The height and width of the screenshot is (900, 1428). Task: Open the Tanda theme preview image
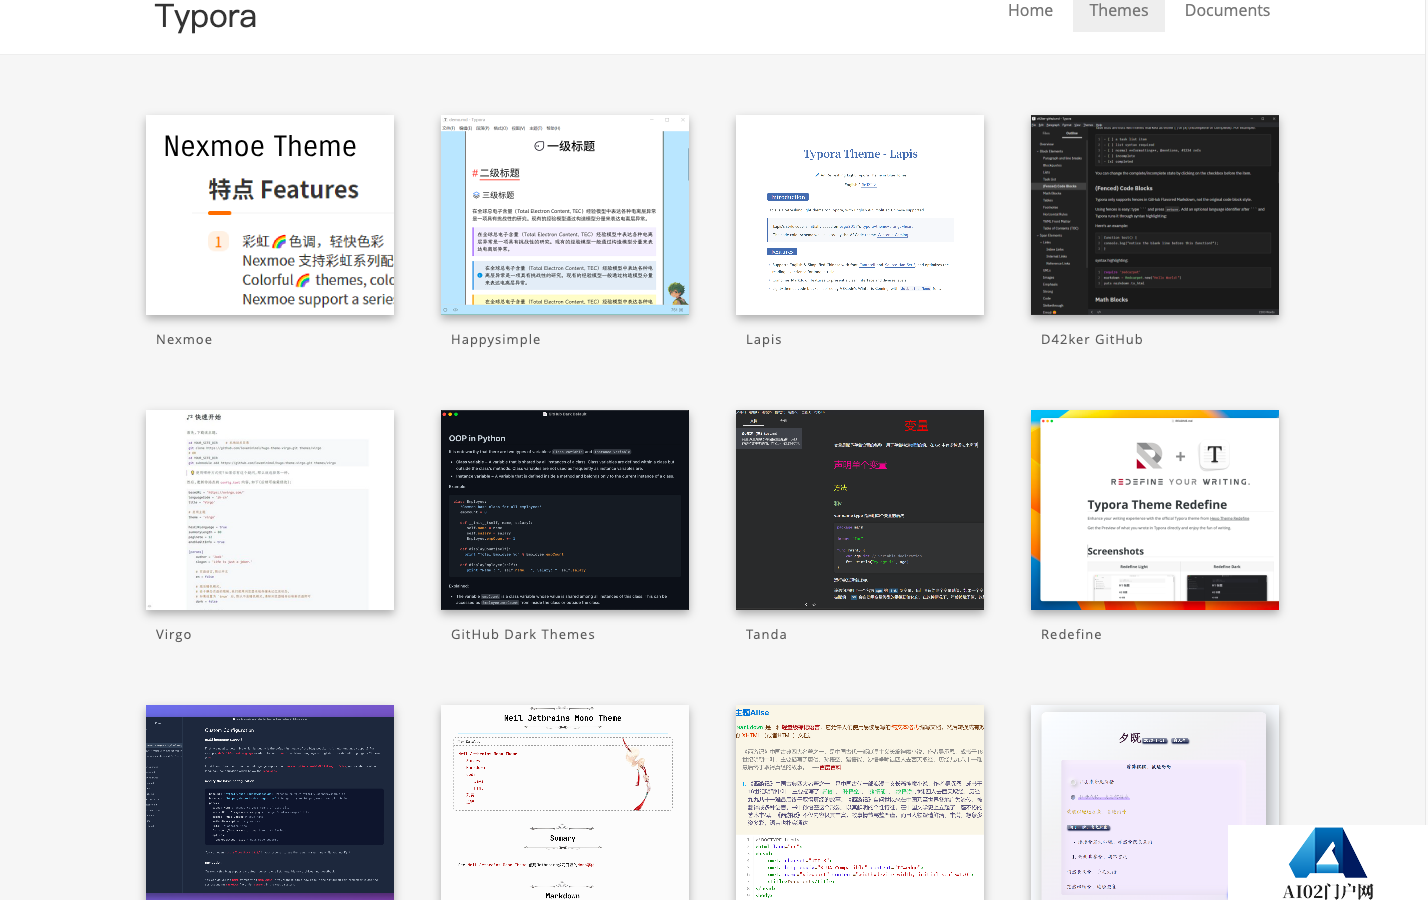click(x=860, y=510)
